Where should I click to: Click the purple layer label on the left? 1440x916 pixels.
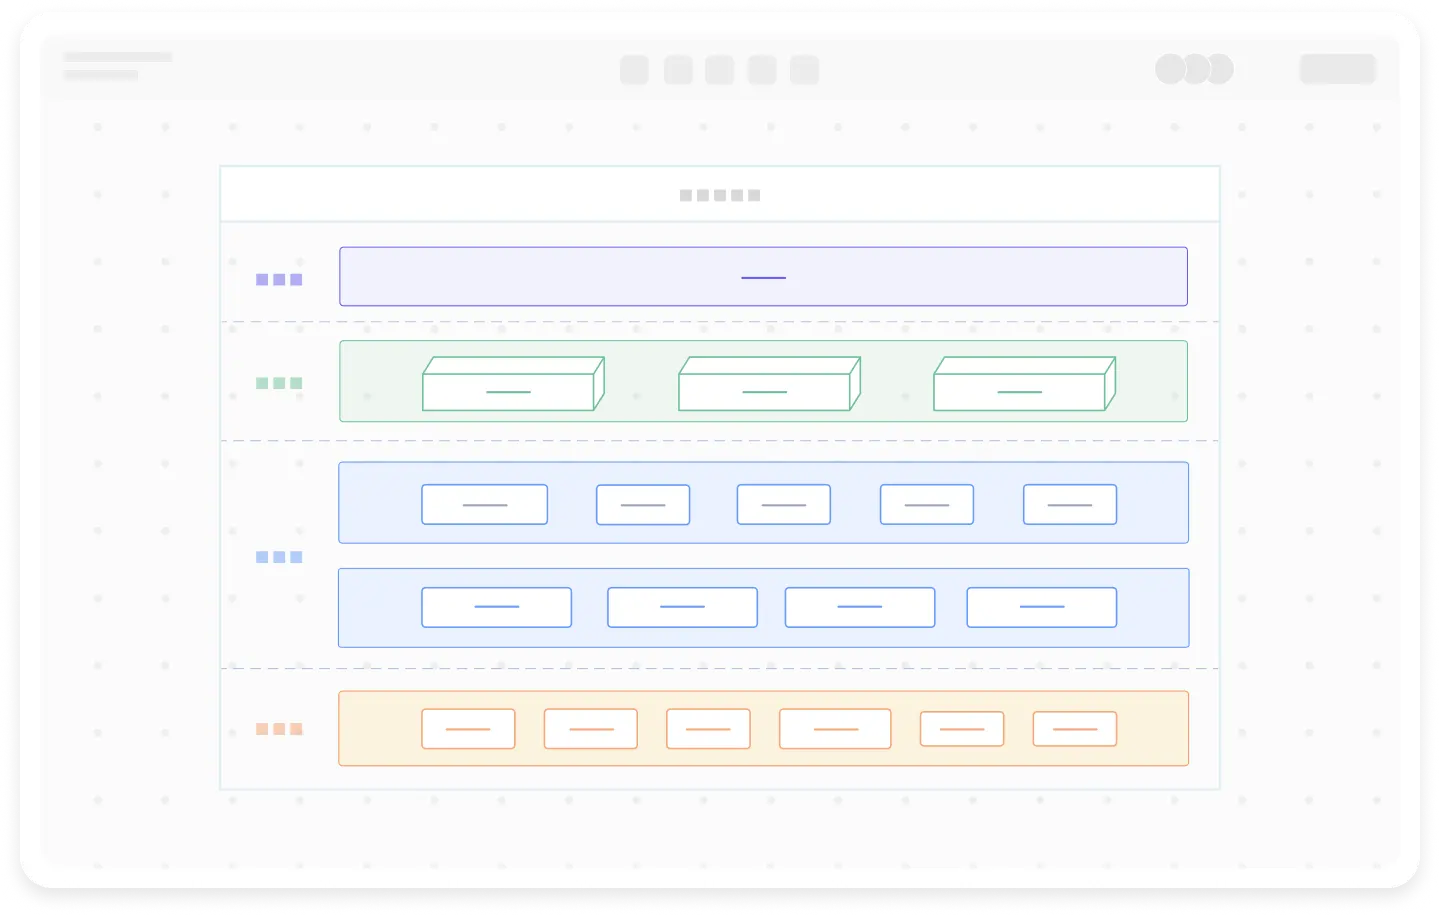(x=279, y=280)
